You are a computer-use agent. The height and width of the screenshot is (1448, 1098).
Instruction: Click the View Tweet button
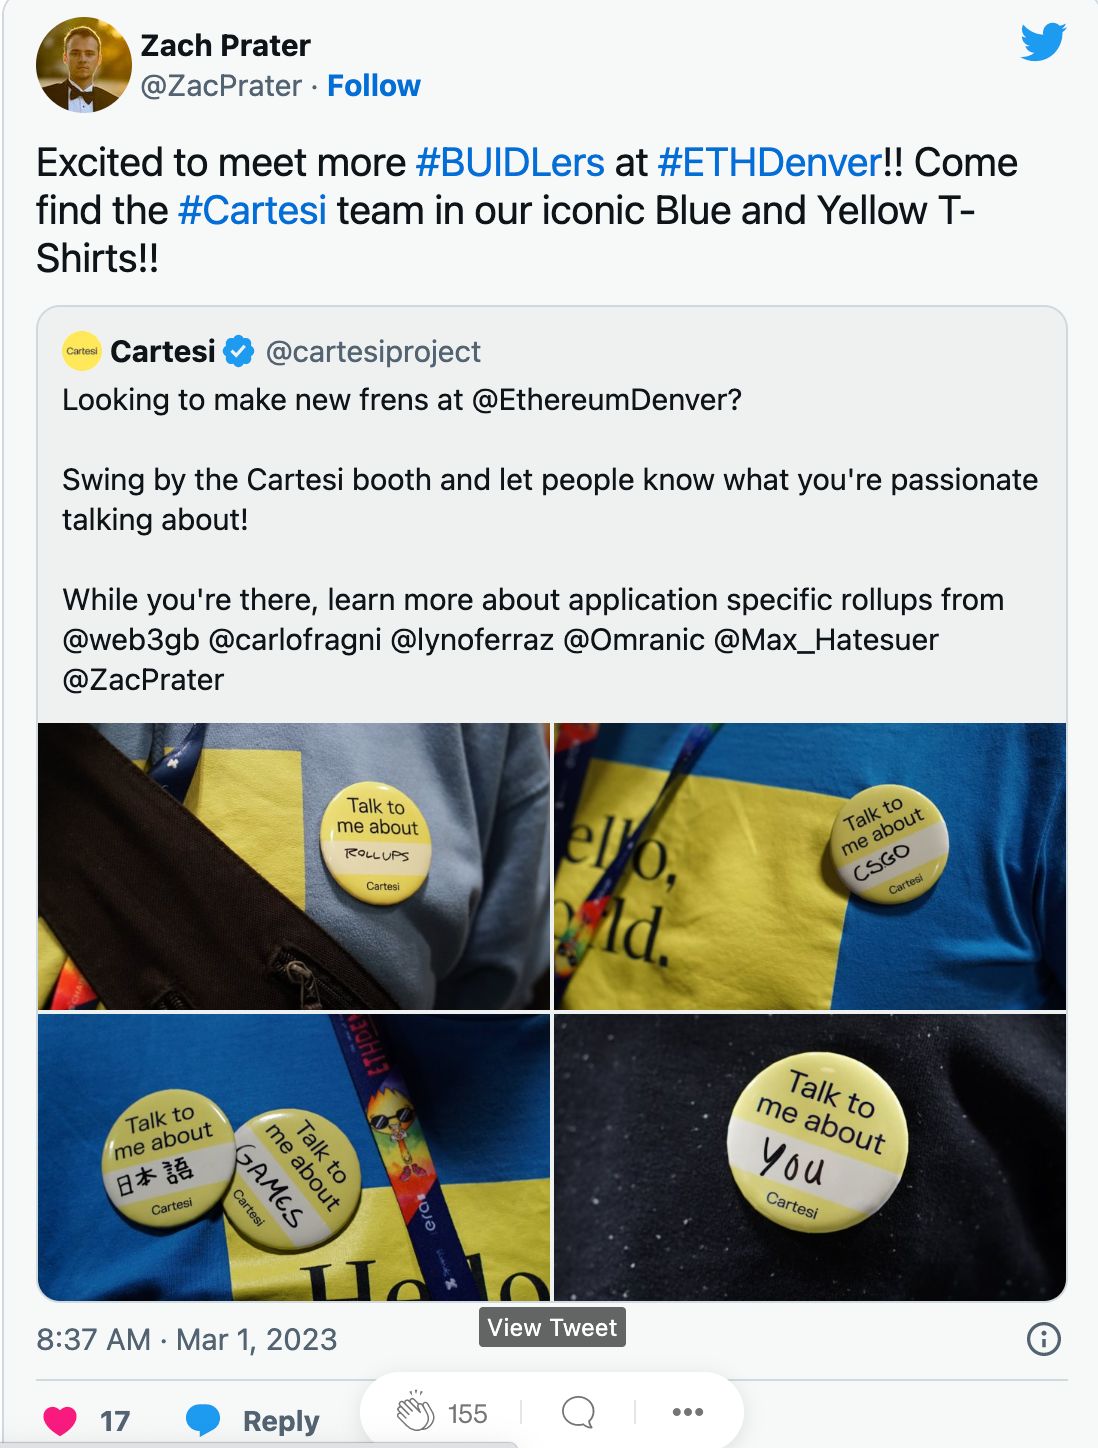coord(552,1327)
